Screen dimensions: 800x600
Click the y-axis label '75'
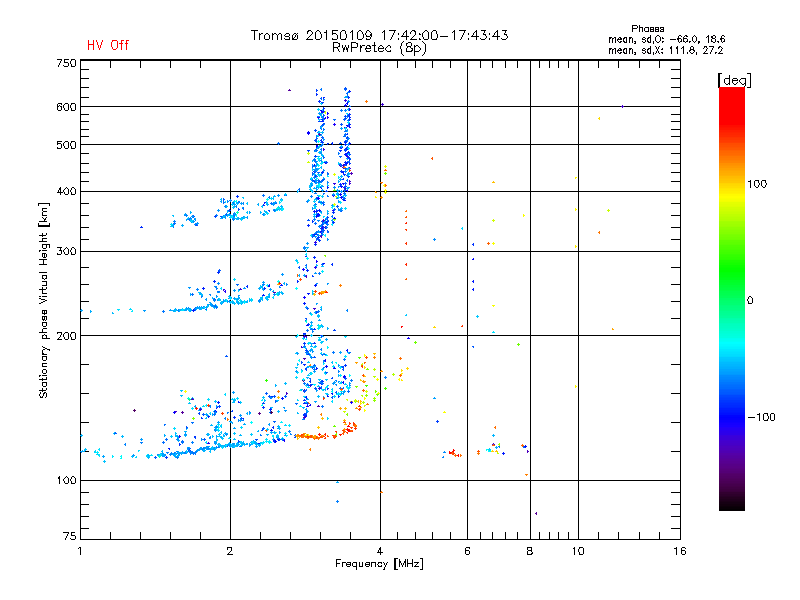coord(70,536)
